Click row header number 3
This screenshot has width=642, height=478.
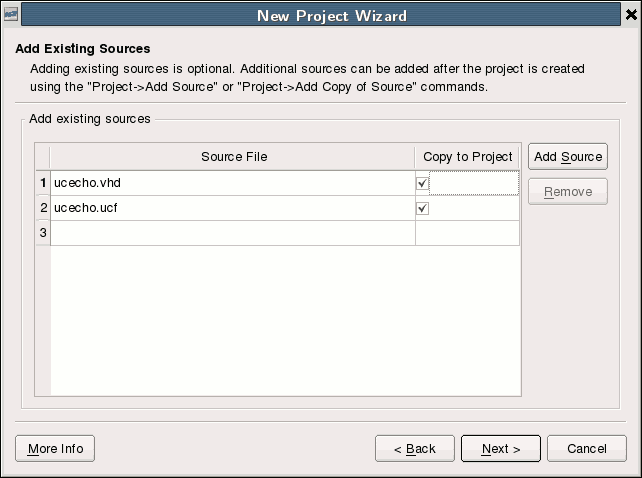(43, 233)
